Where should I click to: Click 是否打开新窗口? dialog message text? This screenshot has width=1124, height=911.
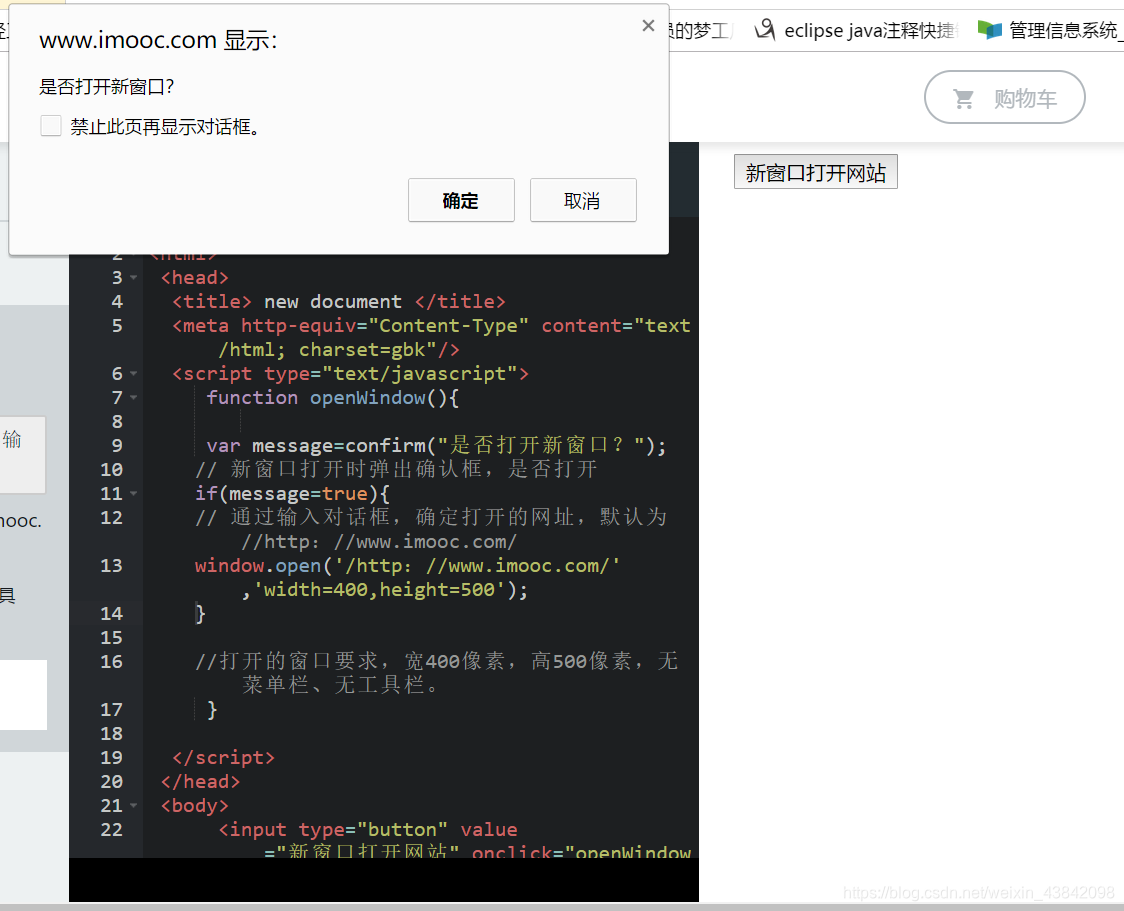coord(106,87)
